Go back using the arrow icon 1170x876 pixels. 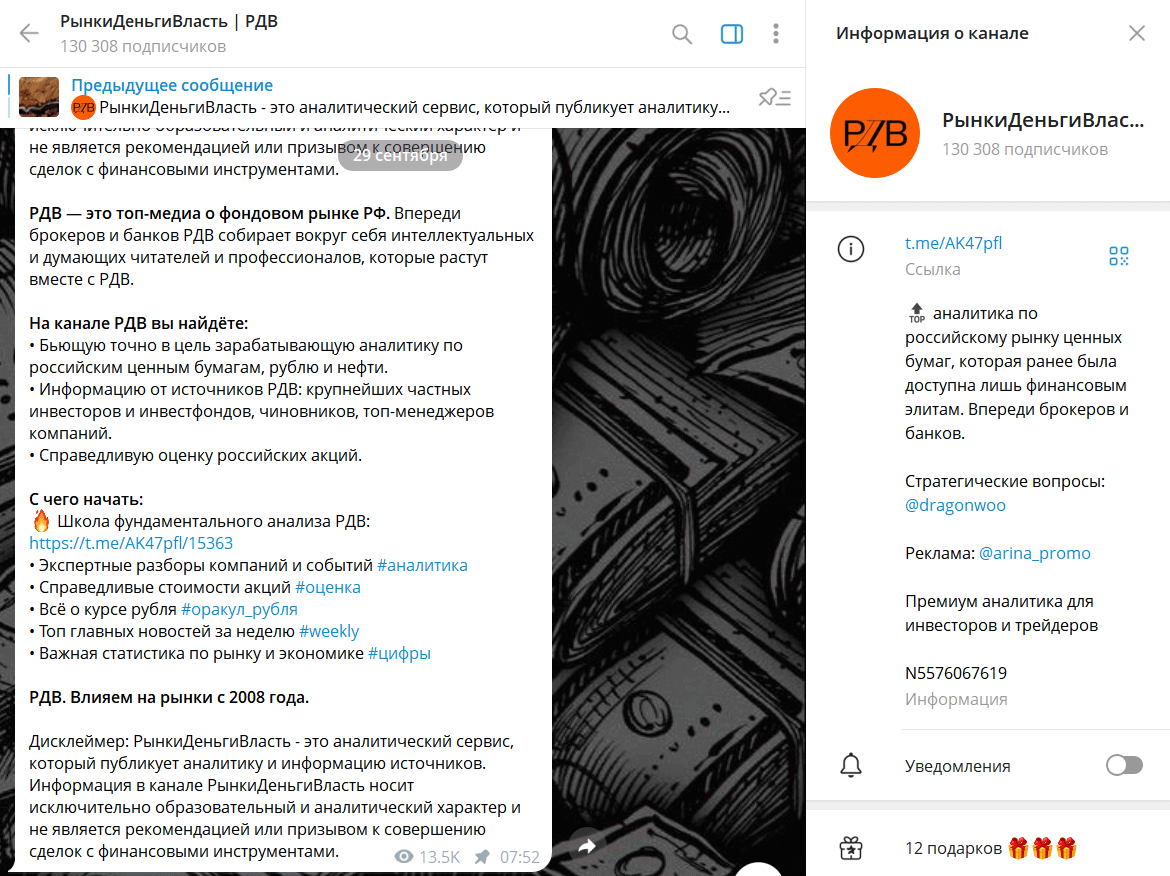point(28,34)
